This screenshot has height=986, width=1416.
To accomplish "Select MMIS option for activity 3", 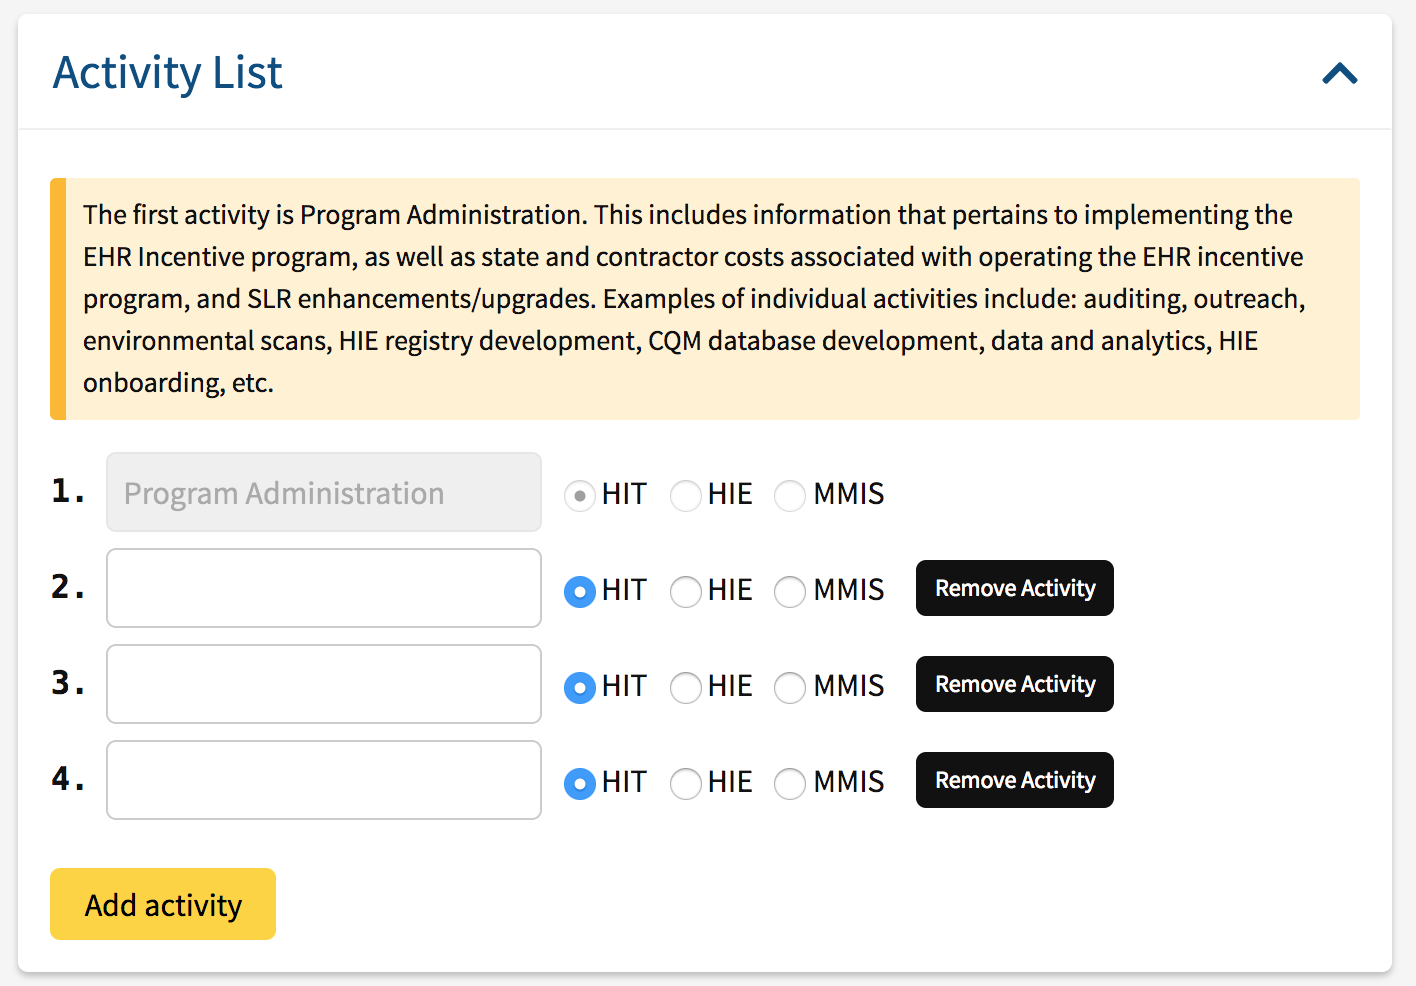I will [790, 688].
